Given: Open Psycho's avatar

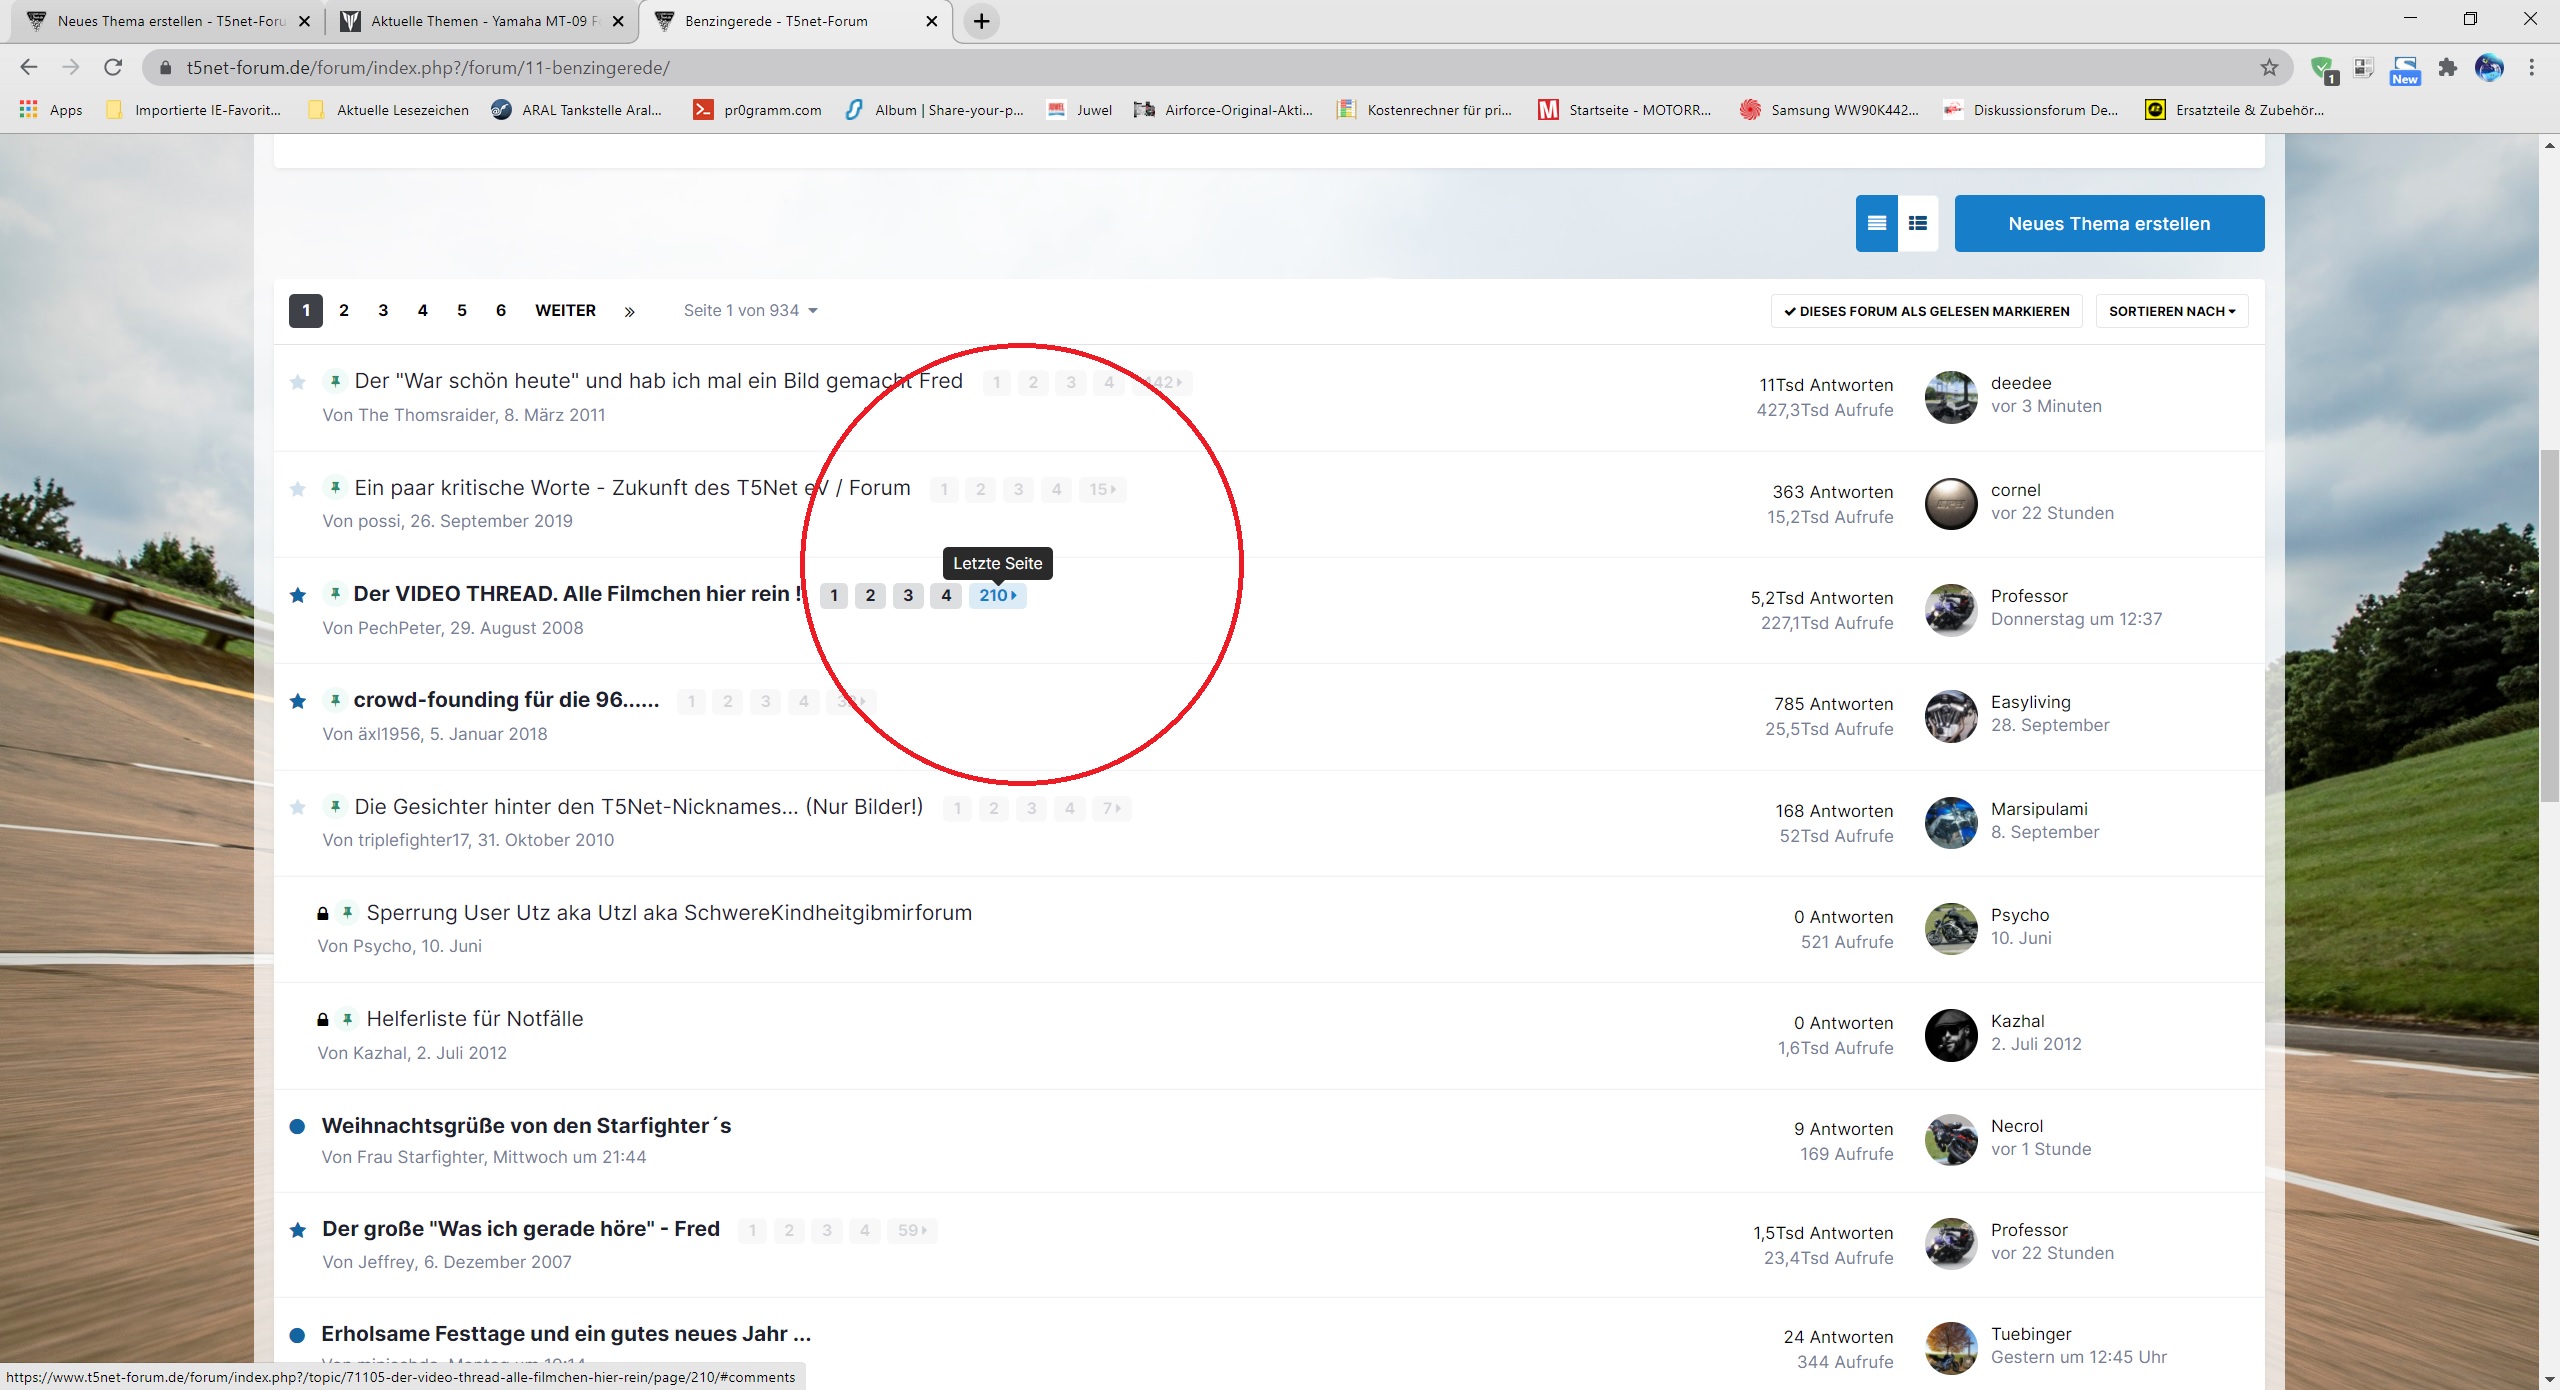Looking at the screenshot, I should [1951, 929].
